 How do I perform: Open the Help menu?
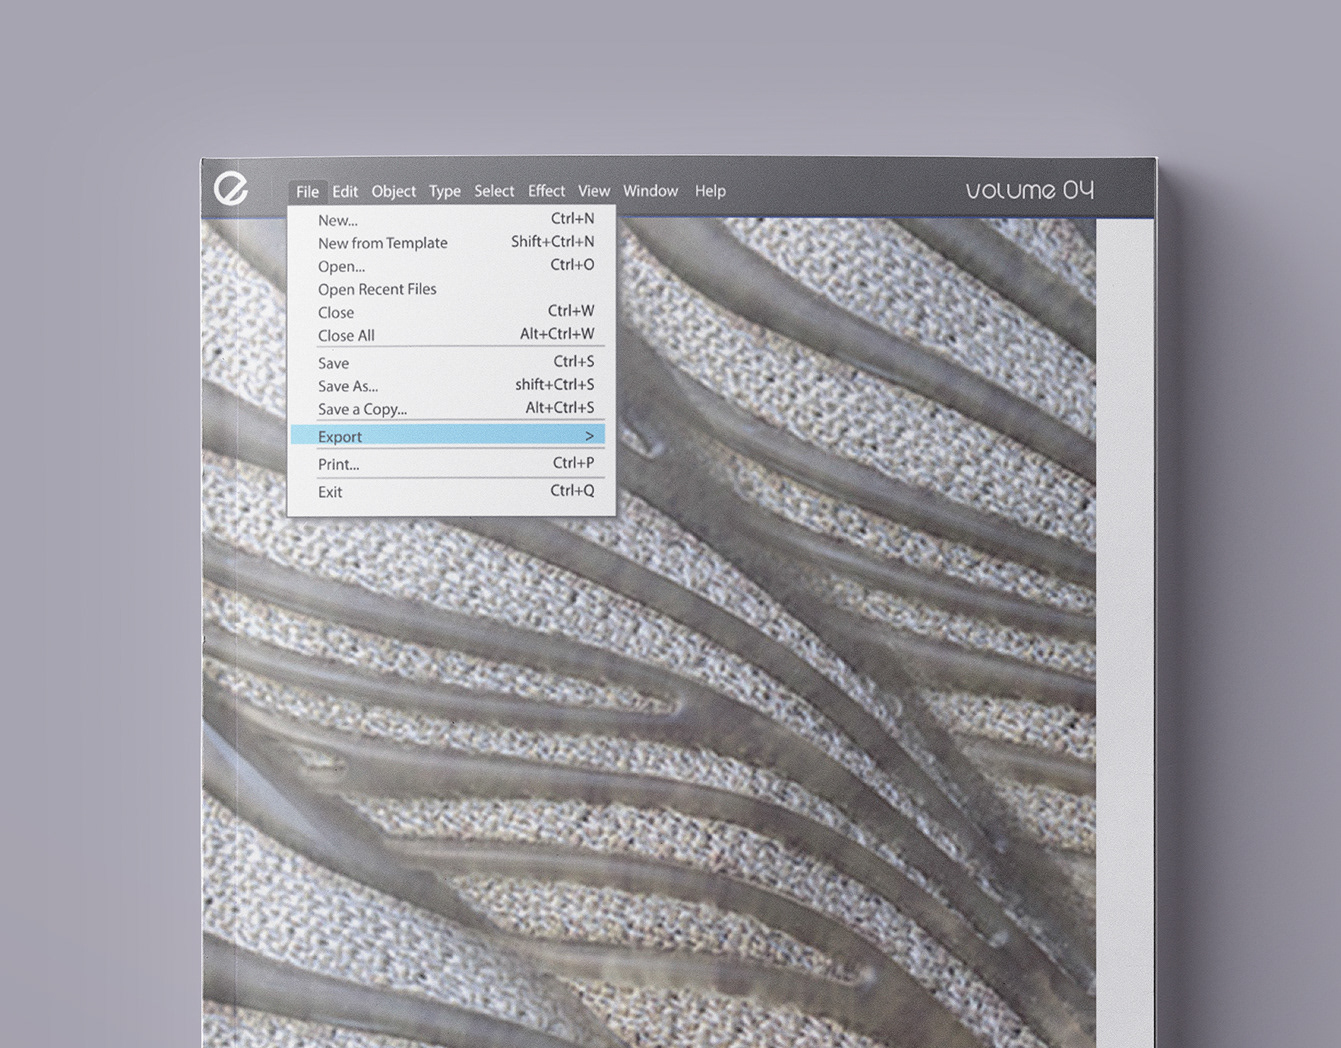(x=710, y=191)
